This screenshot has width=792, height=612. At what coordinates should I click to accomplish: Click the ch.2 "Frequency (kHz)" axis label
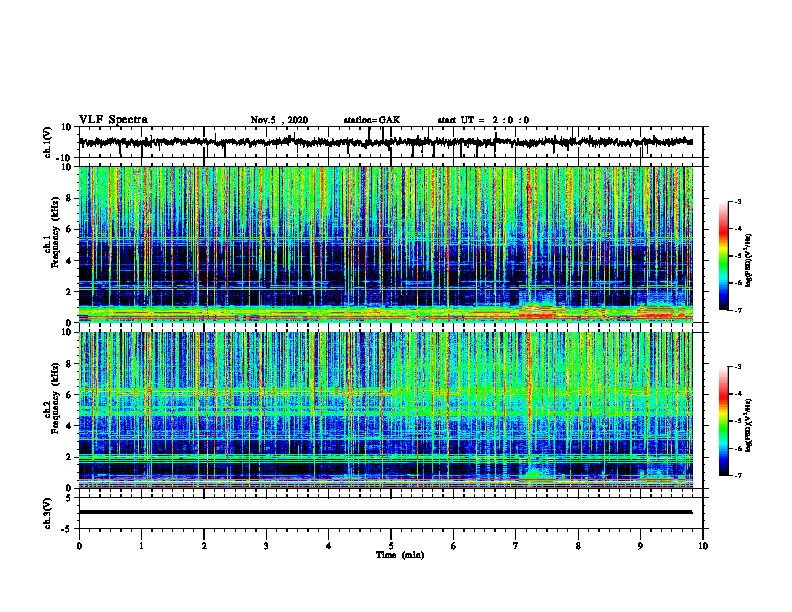pyautogui.click(x=55, y=398)
